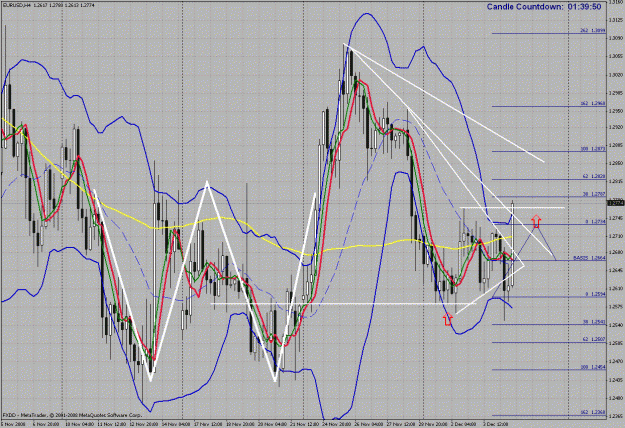Click Fibonacci level label 162 1.2968
Screen dimensions: 625x428
coord(593,103)
